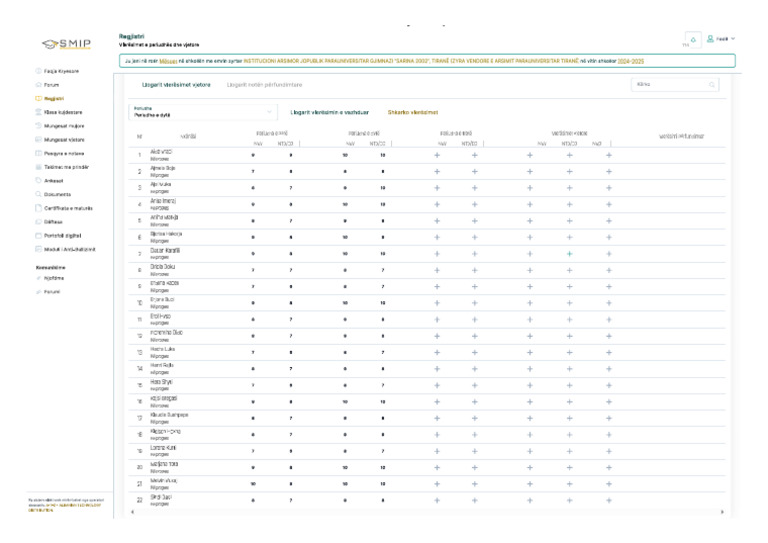Click the search magnifier icon
This screenshot has height=543, width=768.
713,85
